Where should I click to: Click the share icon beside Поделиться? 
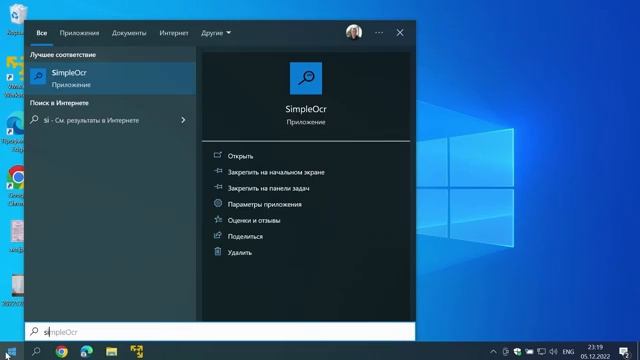pos(218,235)
